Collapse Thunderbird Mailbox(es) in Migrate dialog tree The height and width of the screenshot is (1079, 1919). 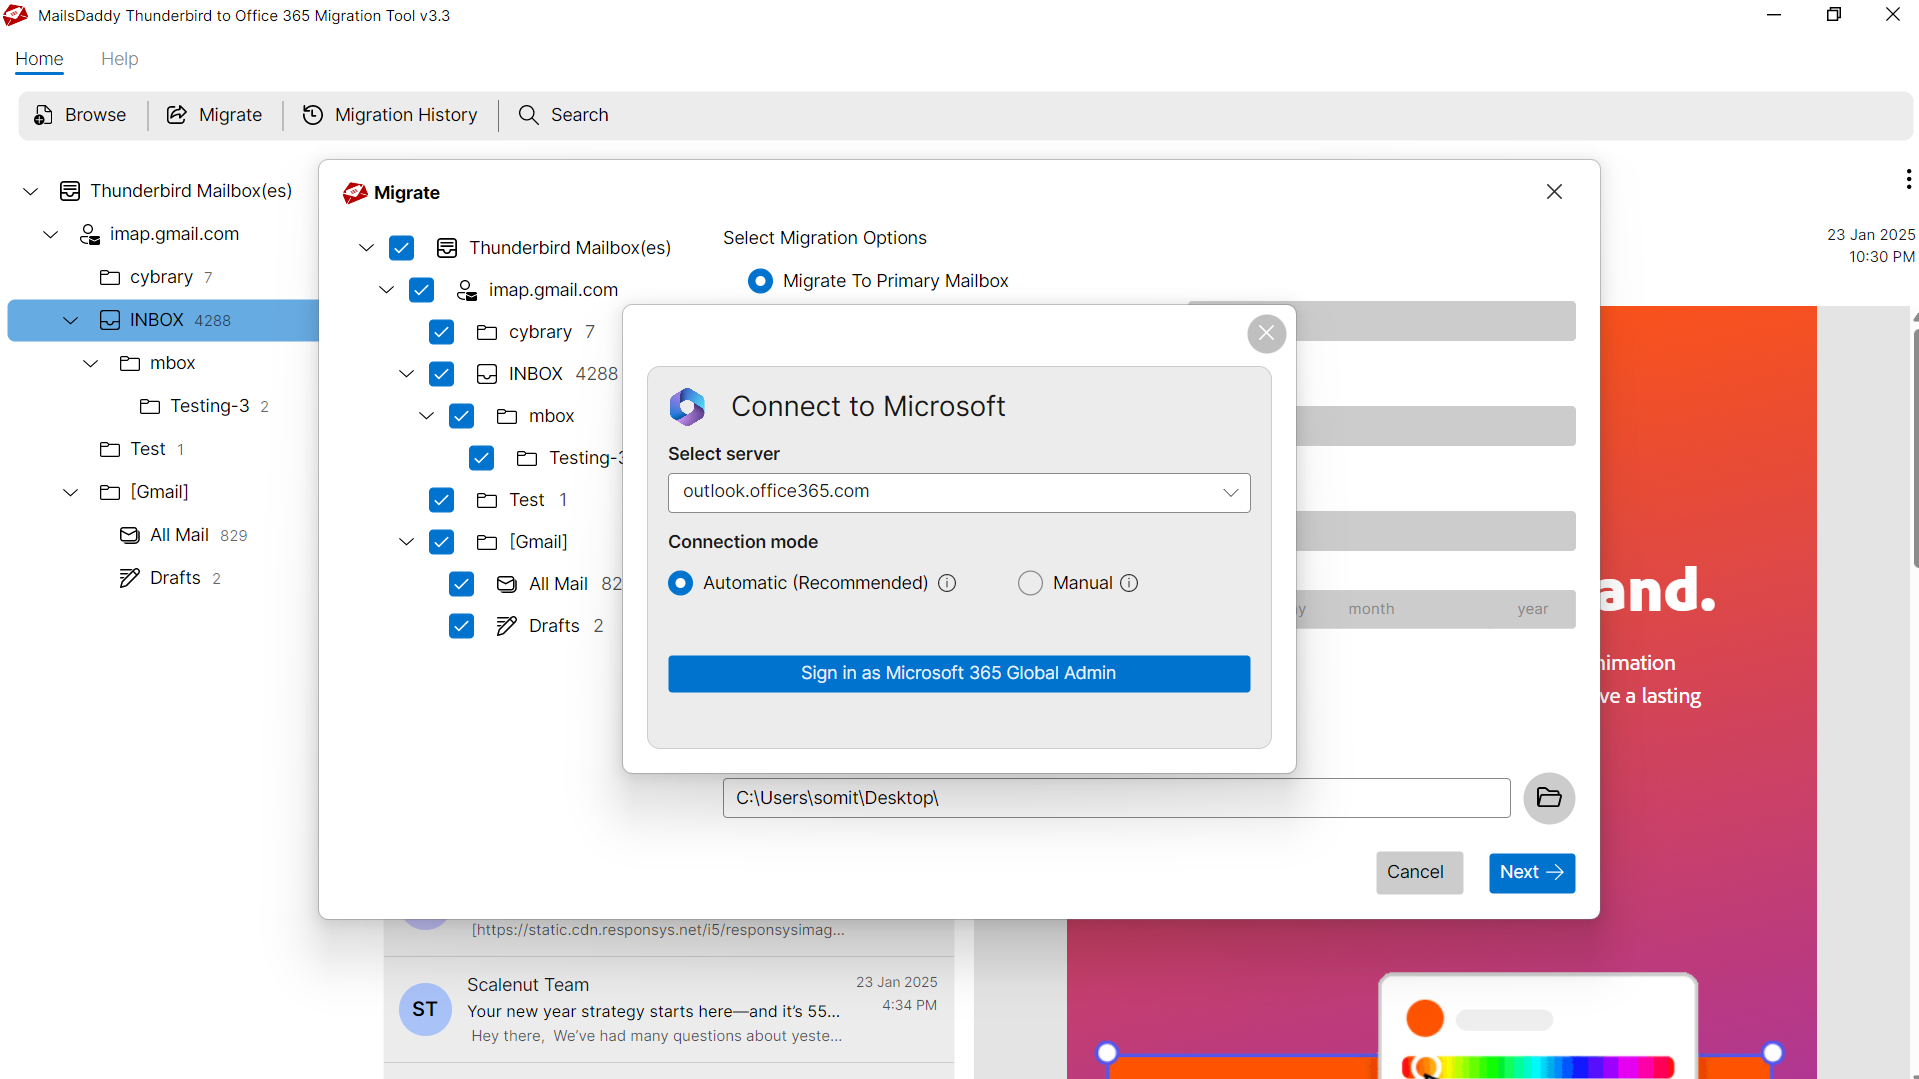coord(367,248)
